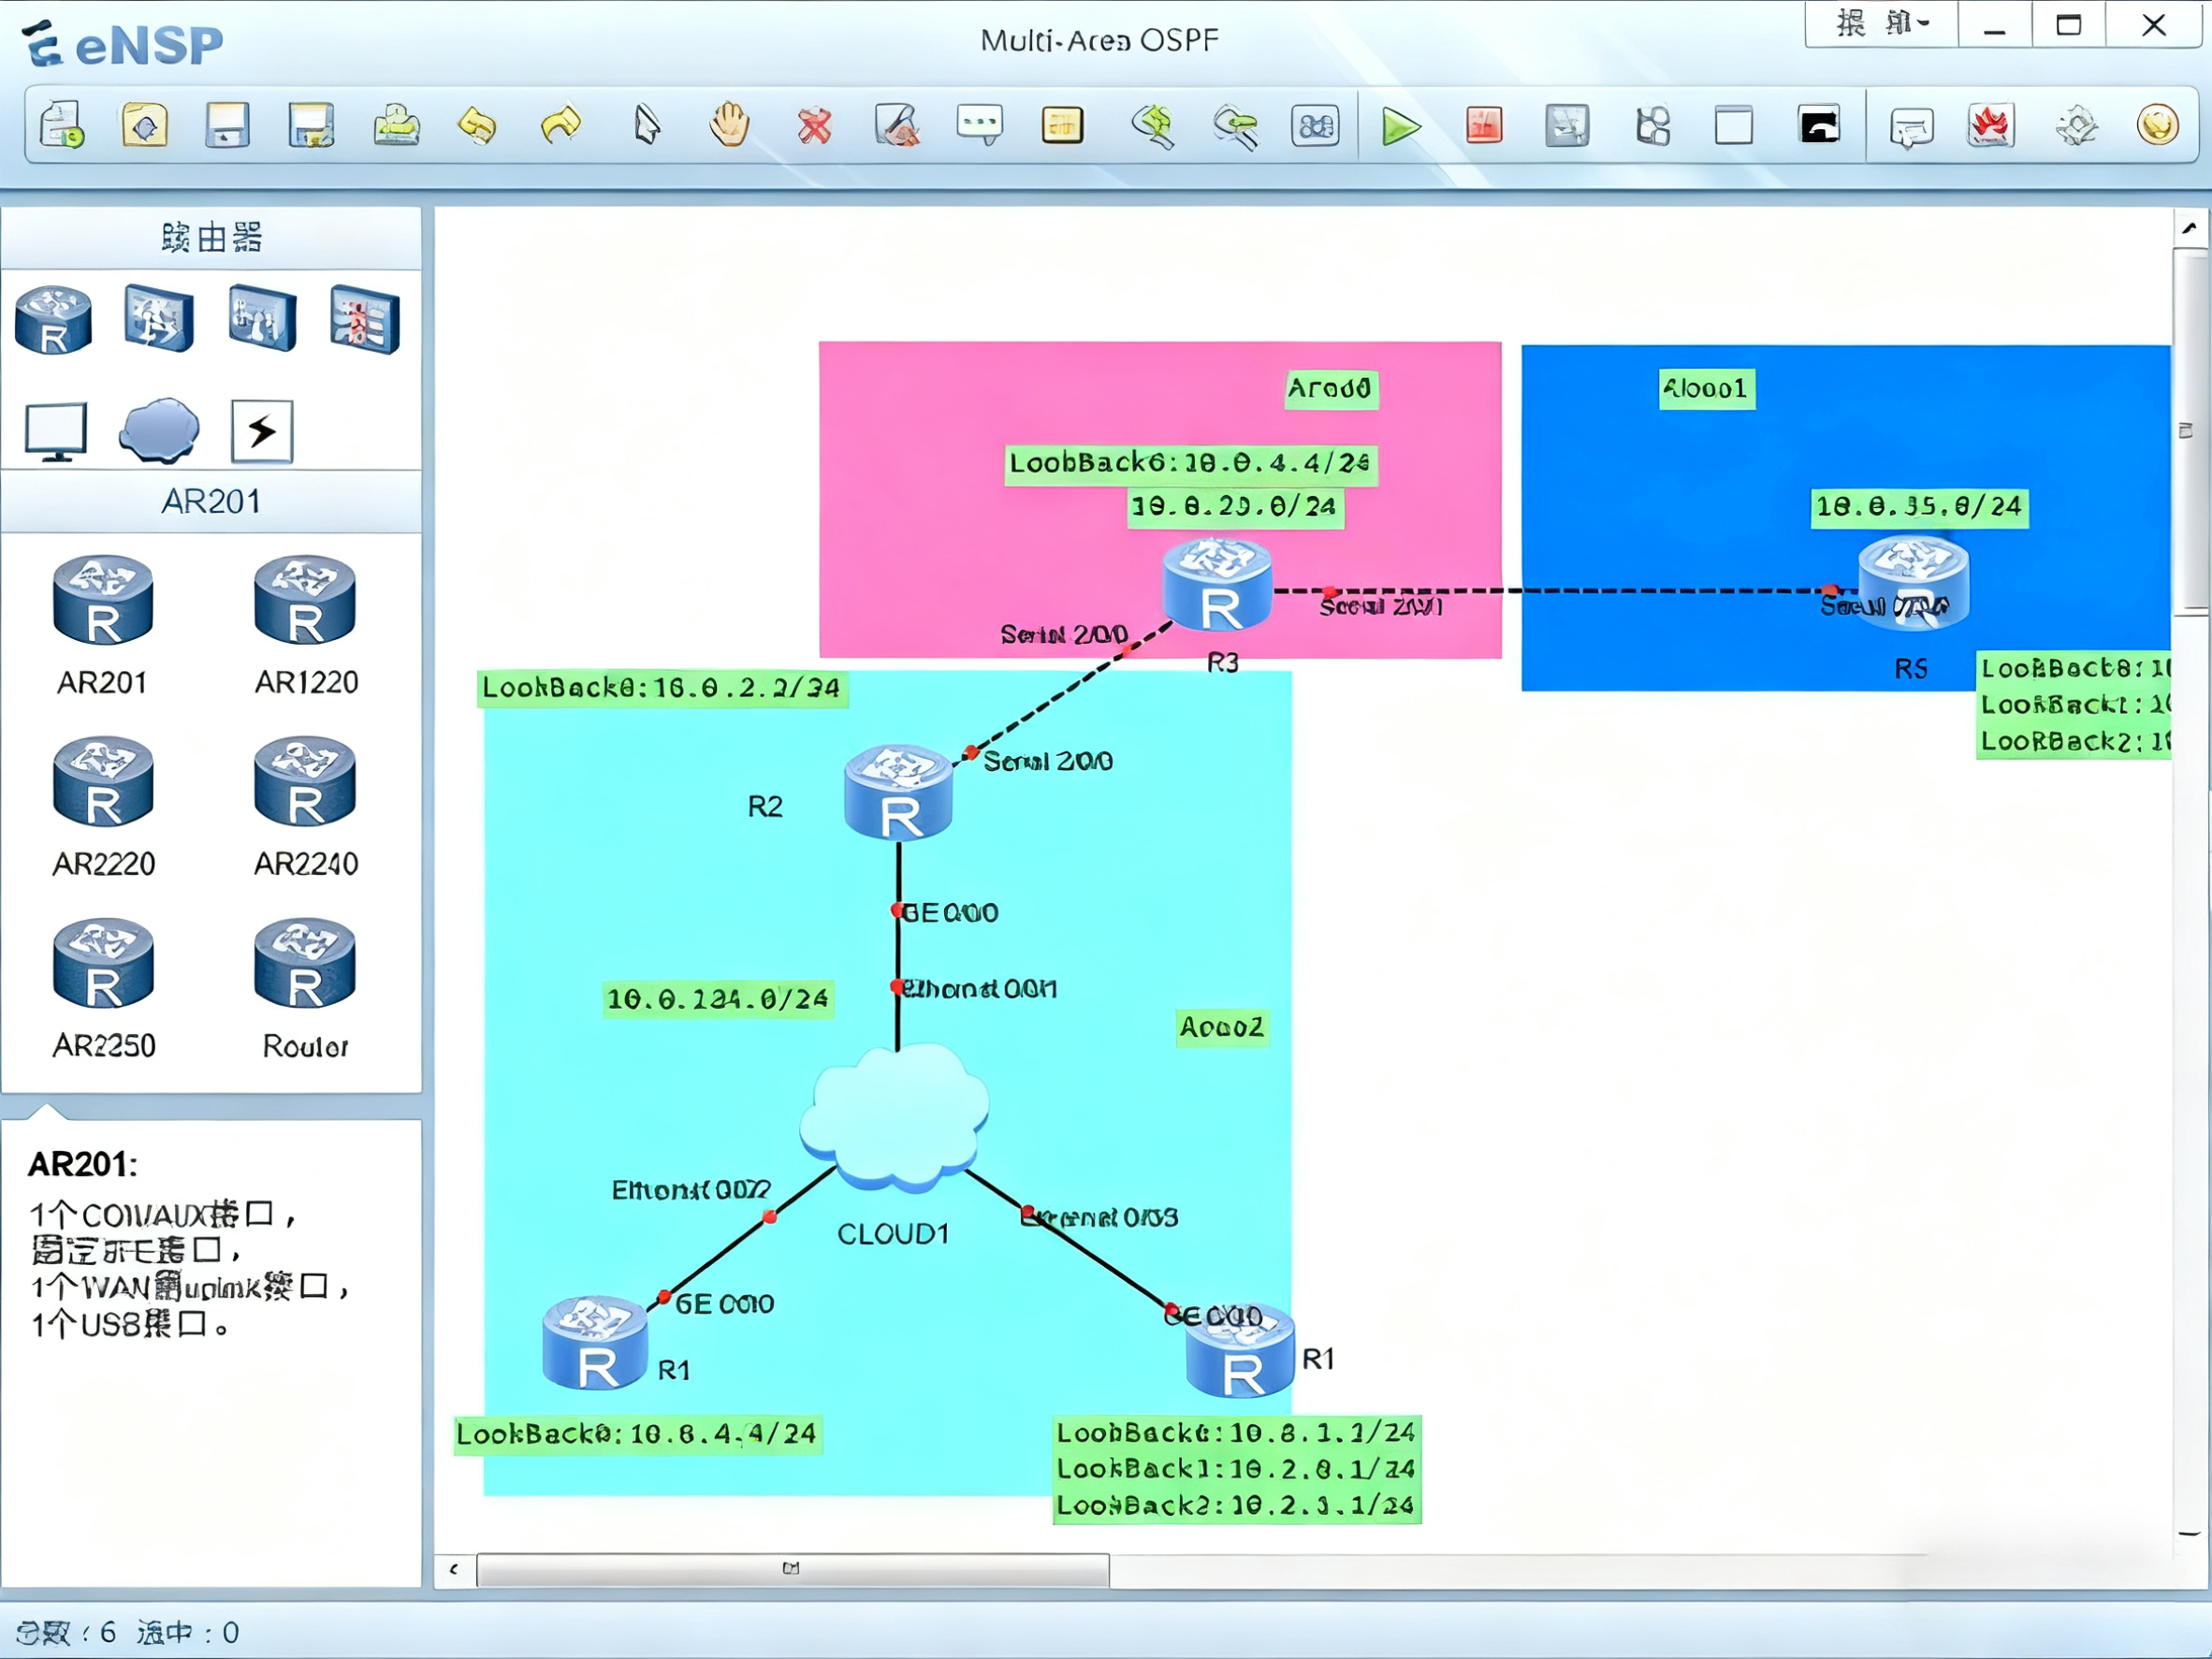Select the Delete tool in the toolbar
Image resolution: width=2212 pixels, height=1659 pixels.
pyautogui.click(x=813, y=125)
